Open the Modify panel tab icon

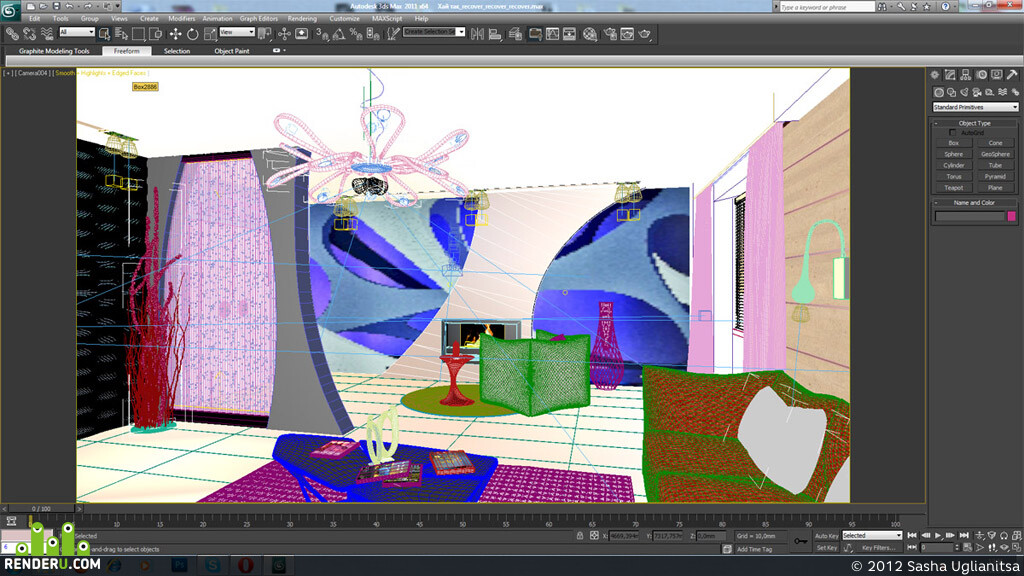(950, 75)
